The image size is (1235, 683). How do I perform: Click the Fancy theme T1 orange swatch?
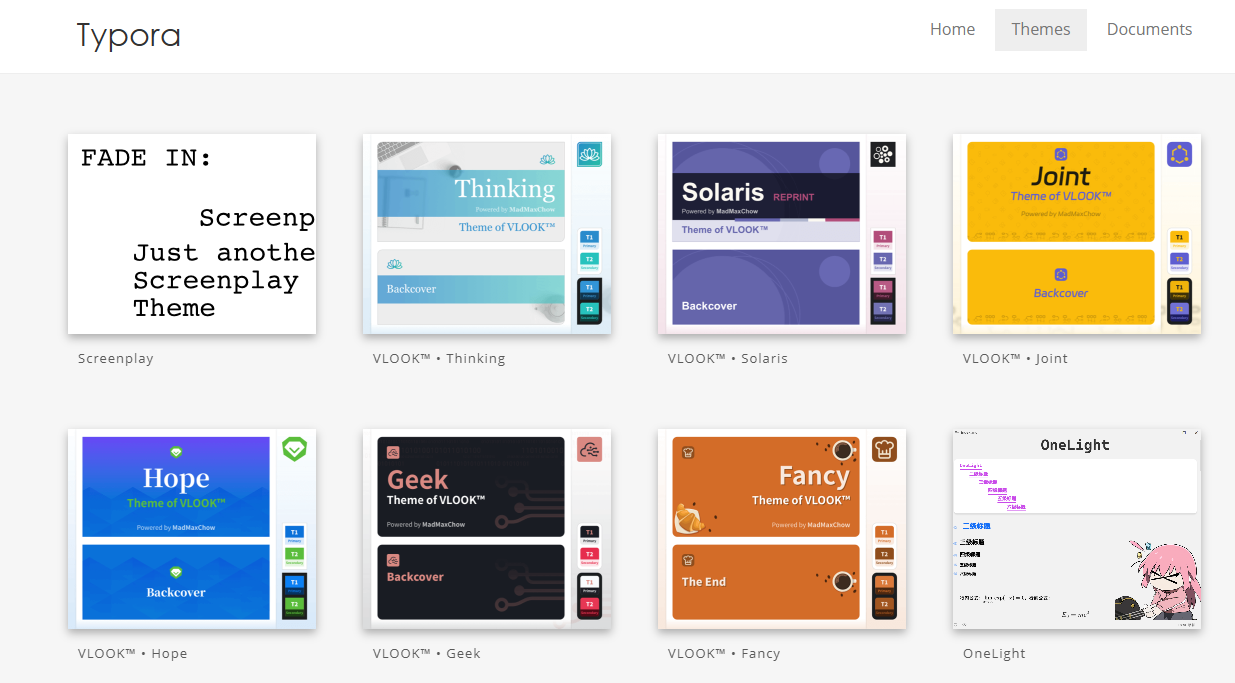(x=884, y=533)
